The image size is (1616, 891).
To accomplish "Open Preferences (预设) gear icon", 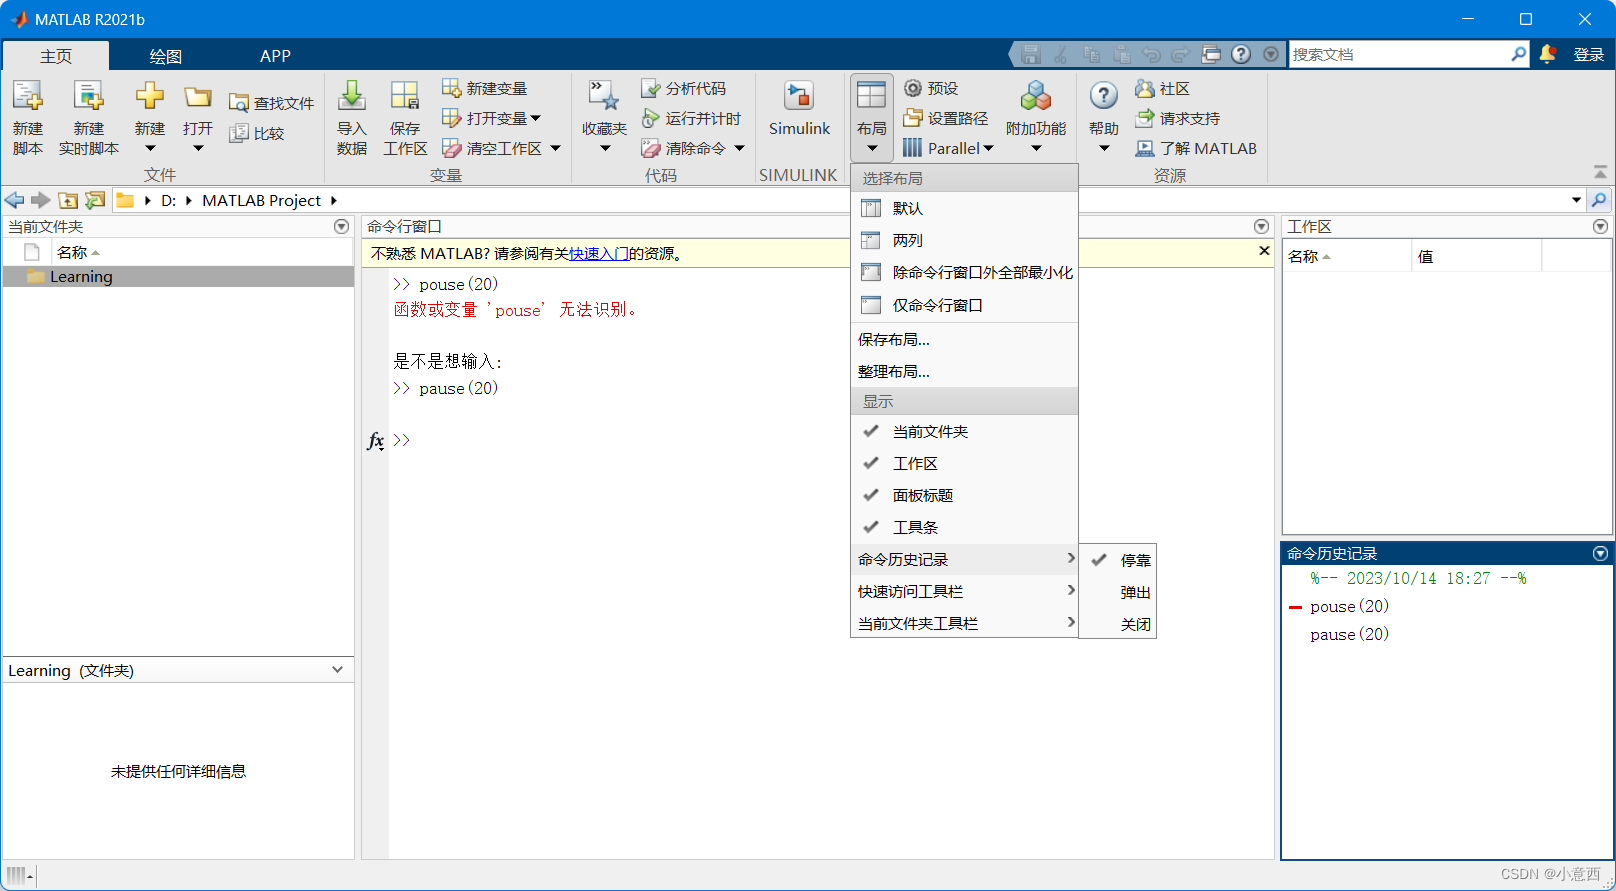I will [912, 88].
